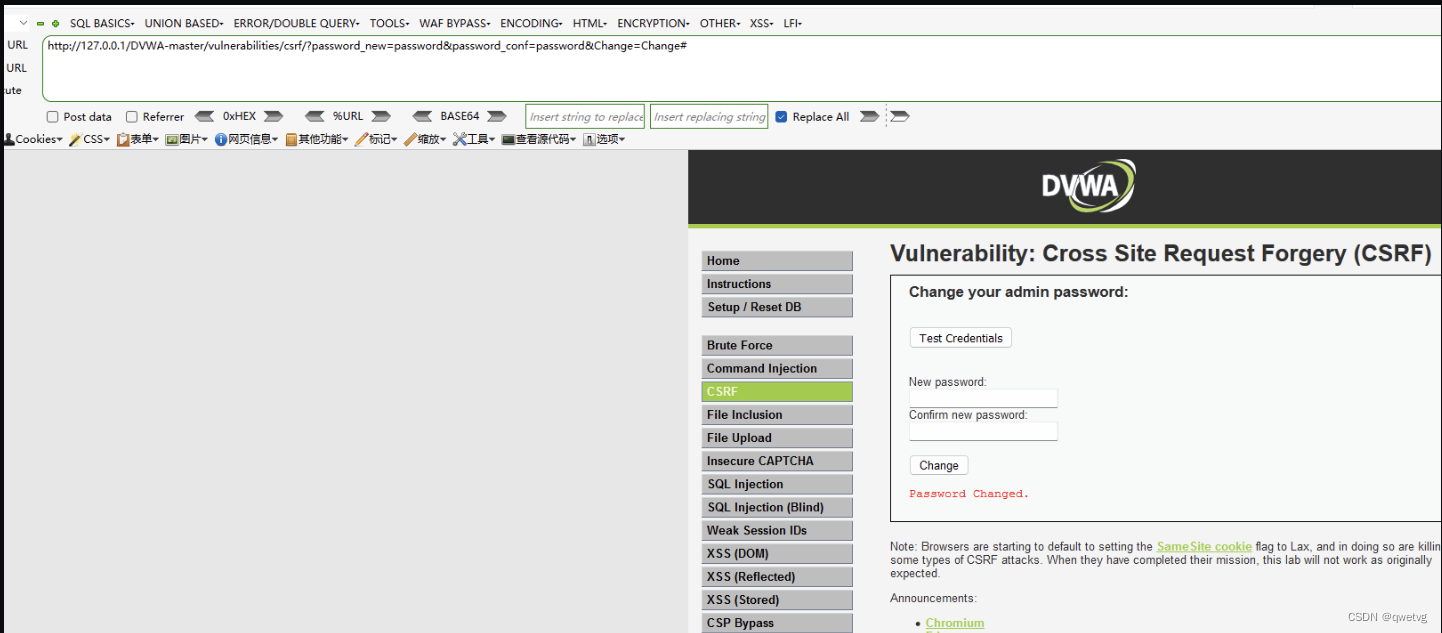Open the File Upload page
The width and height of the screenshot is (1442, 633).
777,438
